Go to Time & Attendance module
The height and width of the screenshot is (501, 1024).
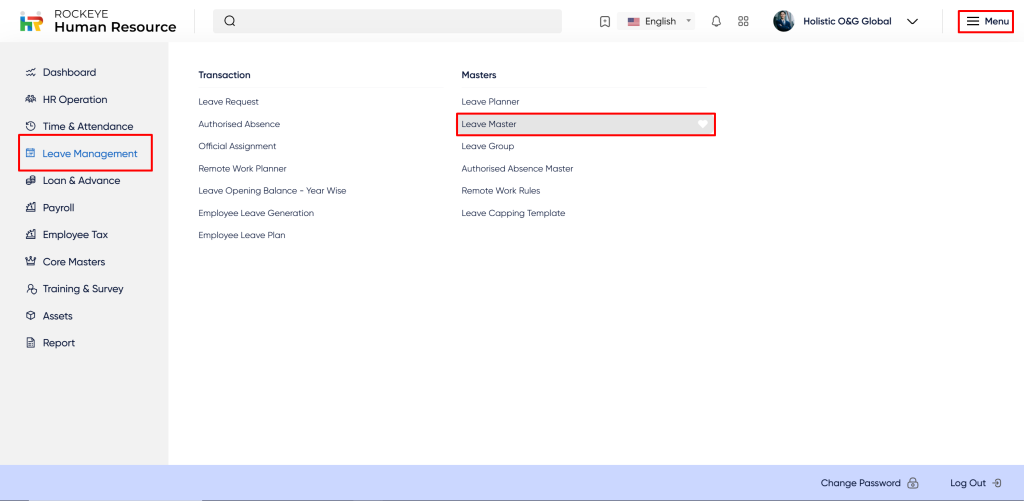point(87,126)
